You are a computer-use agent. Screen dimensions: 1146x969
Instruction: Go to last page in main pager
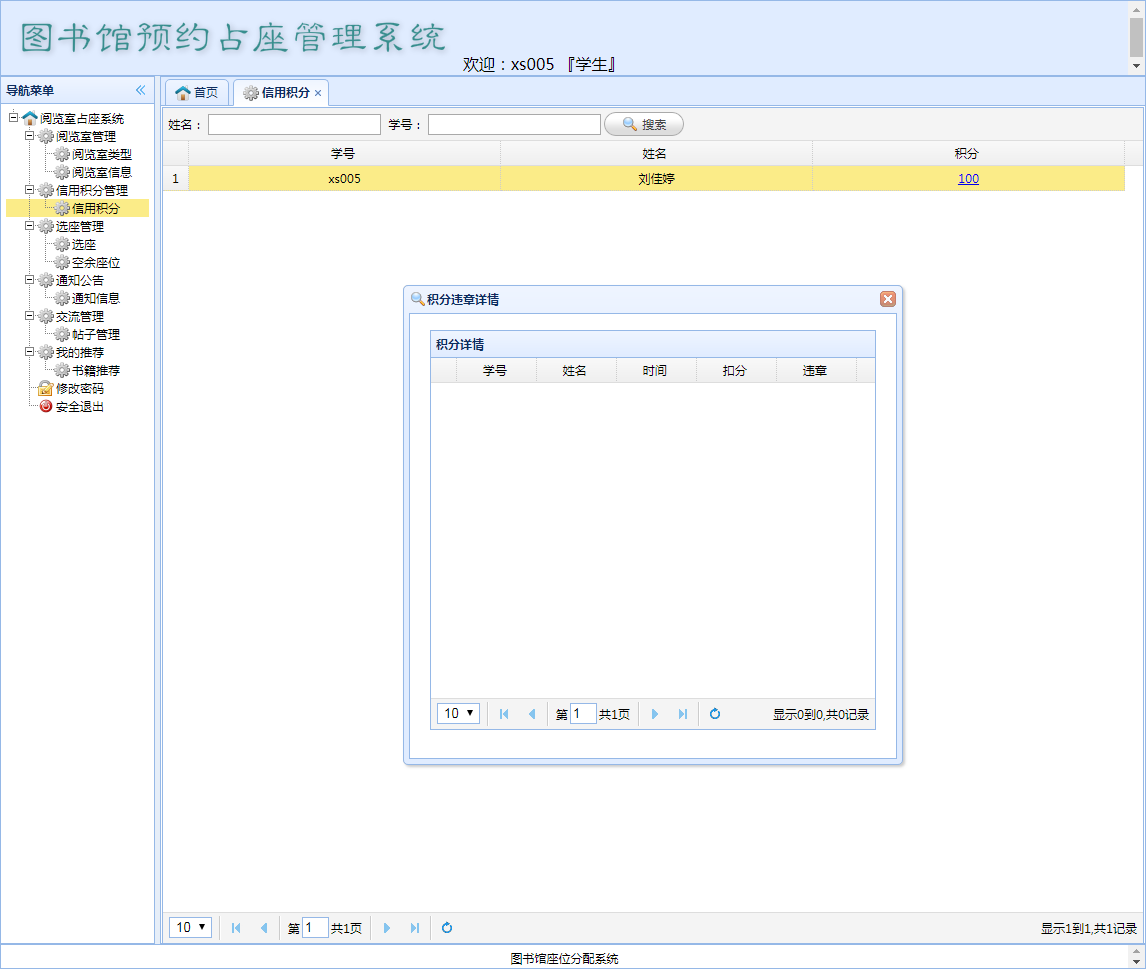tap(414, 928)
